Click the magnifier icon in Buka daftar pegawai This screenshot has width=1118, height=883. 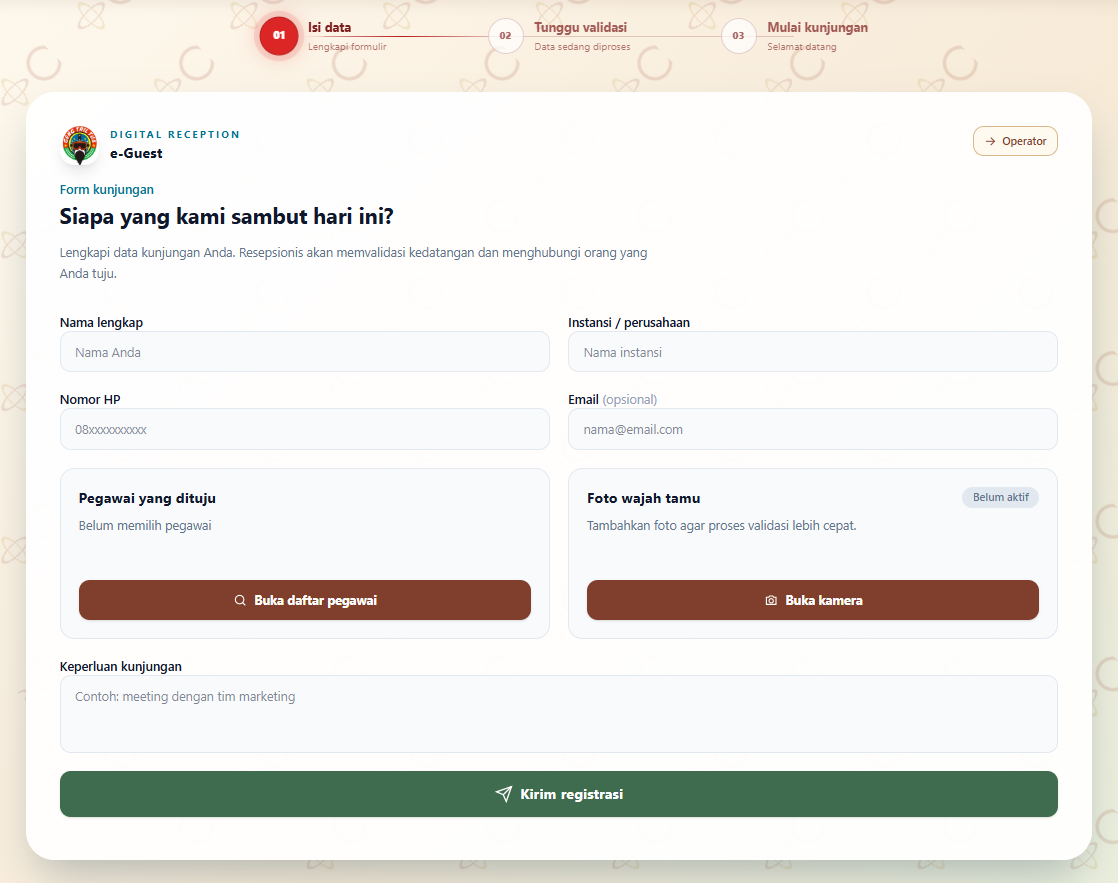(240, 601)
